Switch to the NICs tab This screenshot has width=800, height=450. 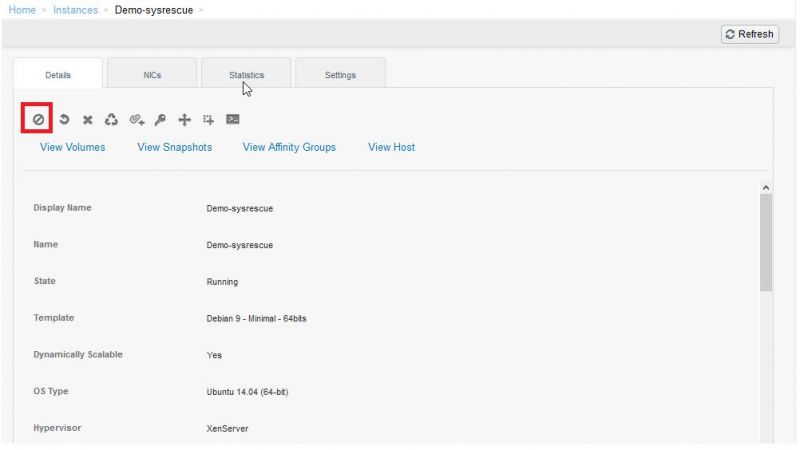pos(152,75)
